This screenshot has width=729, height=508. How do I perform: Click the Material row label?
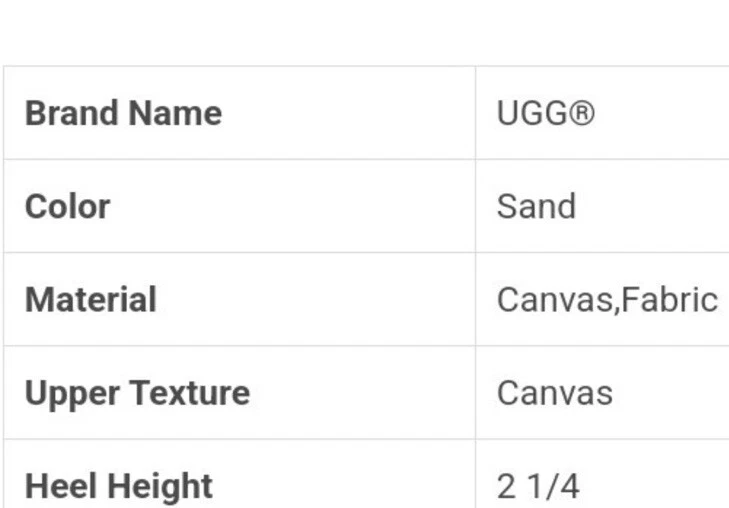point(90,300)
